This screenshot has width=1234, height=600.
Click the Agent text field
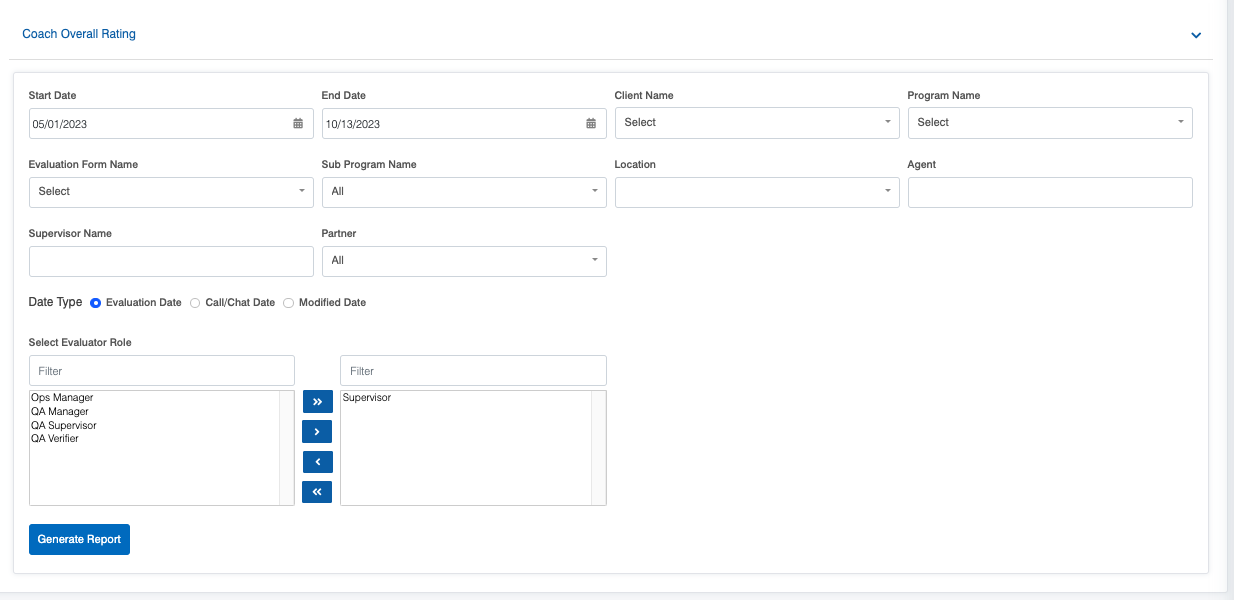1050,192
